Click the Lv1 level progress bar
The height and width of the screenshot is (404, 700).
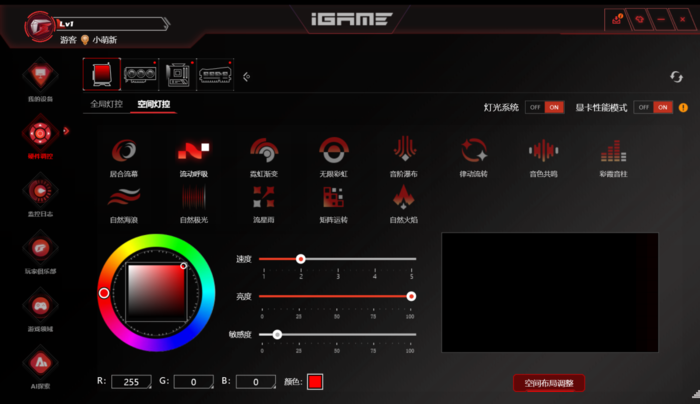pos(112,24)
